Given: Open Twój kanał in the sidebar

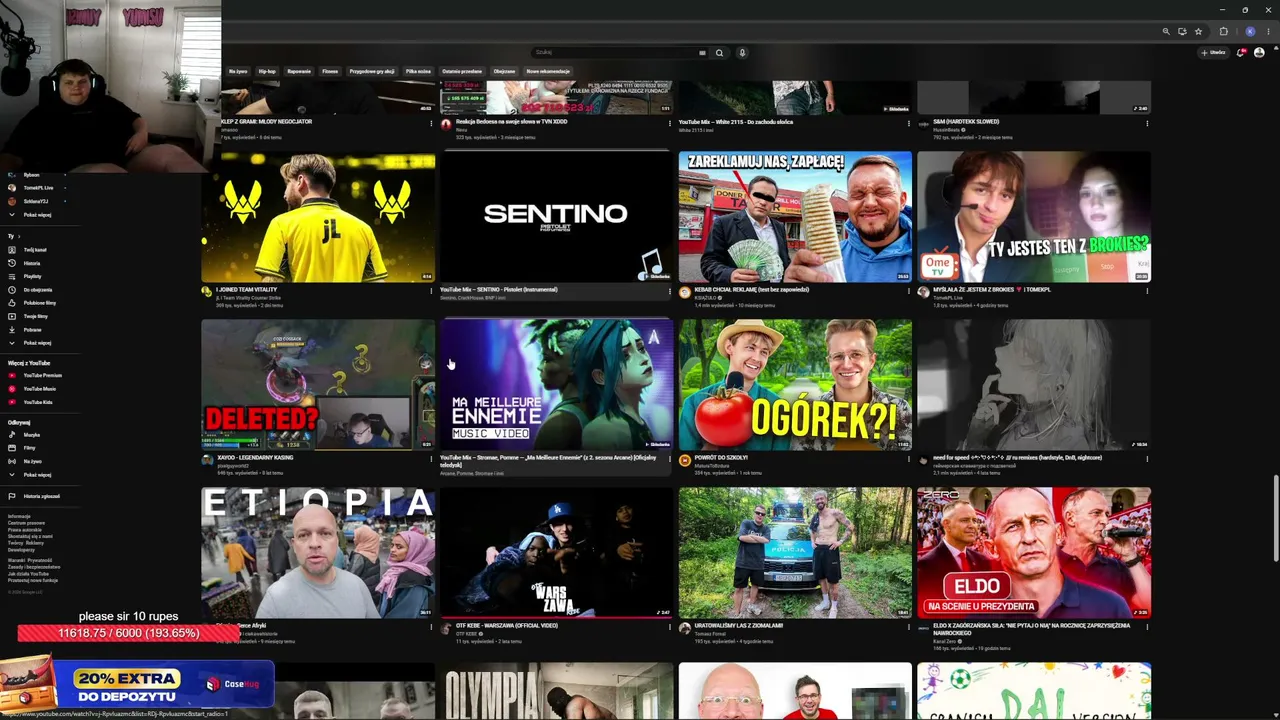Looking at the screenshot, I should [34, 250].
